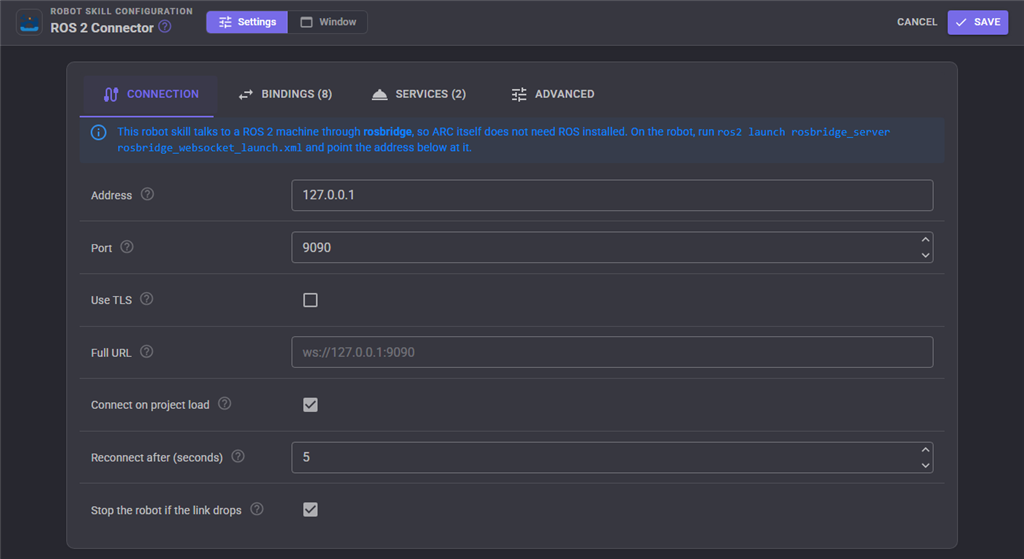Show help for Connect on project load
The image size is (1024, 559).
click(225, 404)
